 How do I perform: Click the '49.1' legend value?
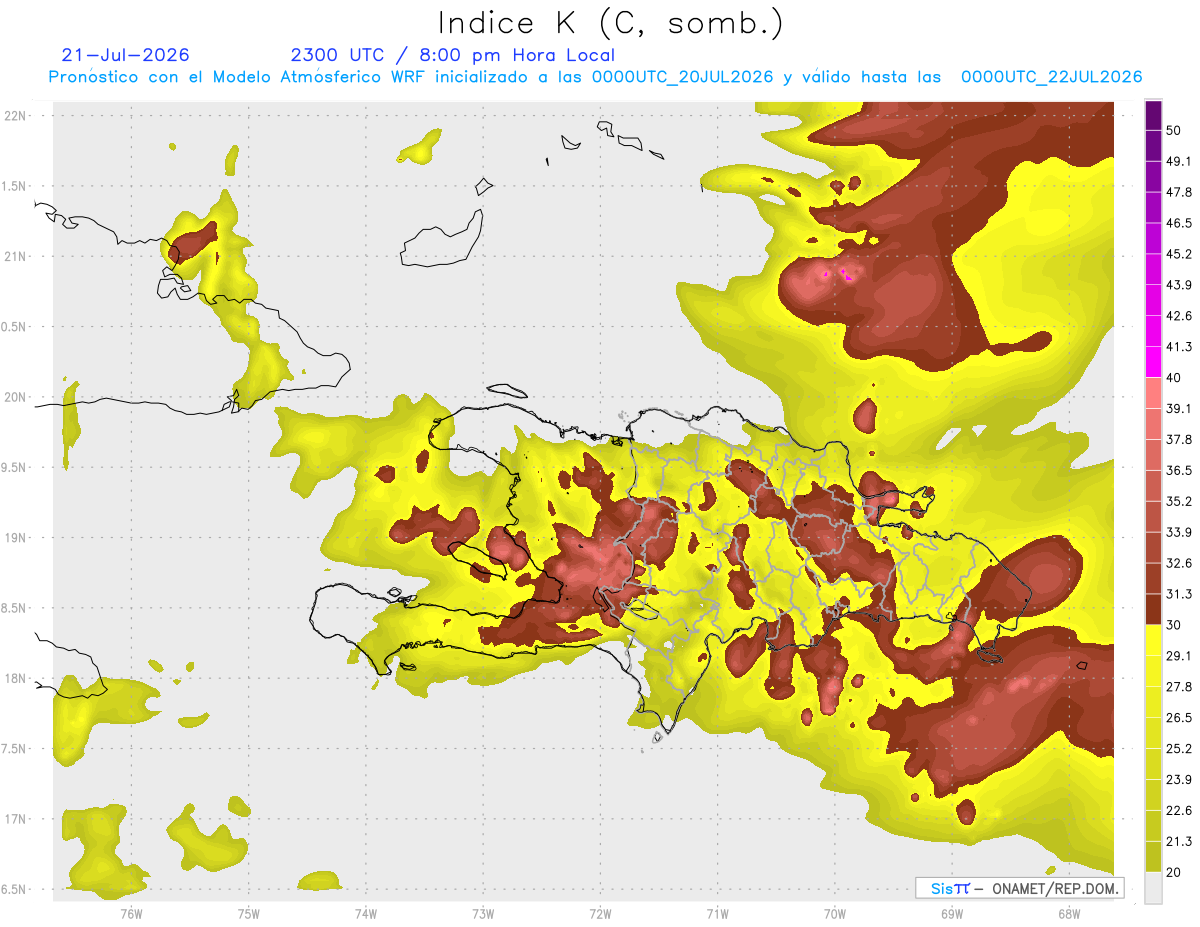[1179, 161]
